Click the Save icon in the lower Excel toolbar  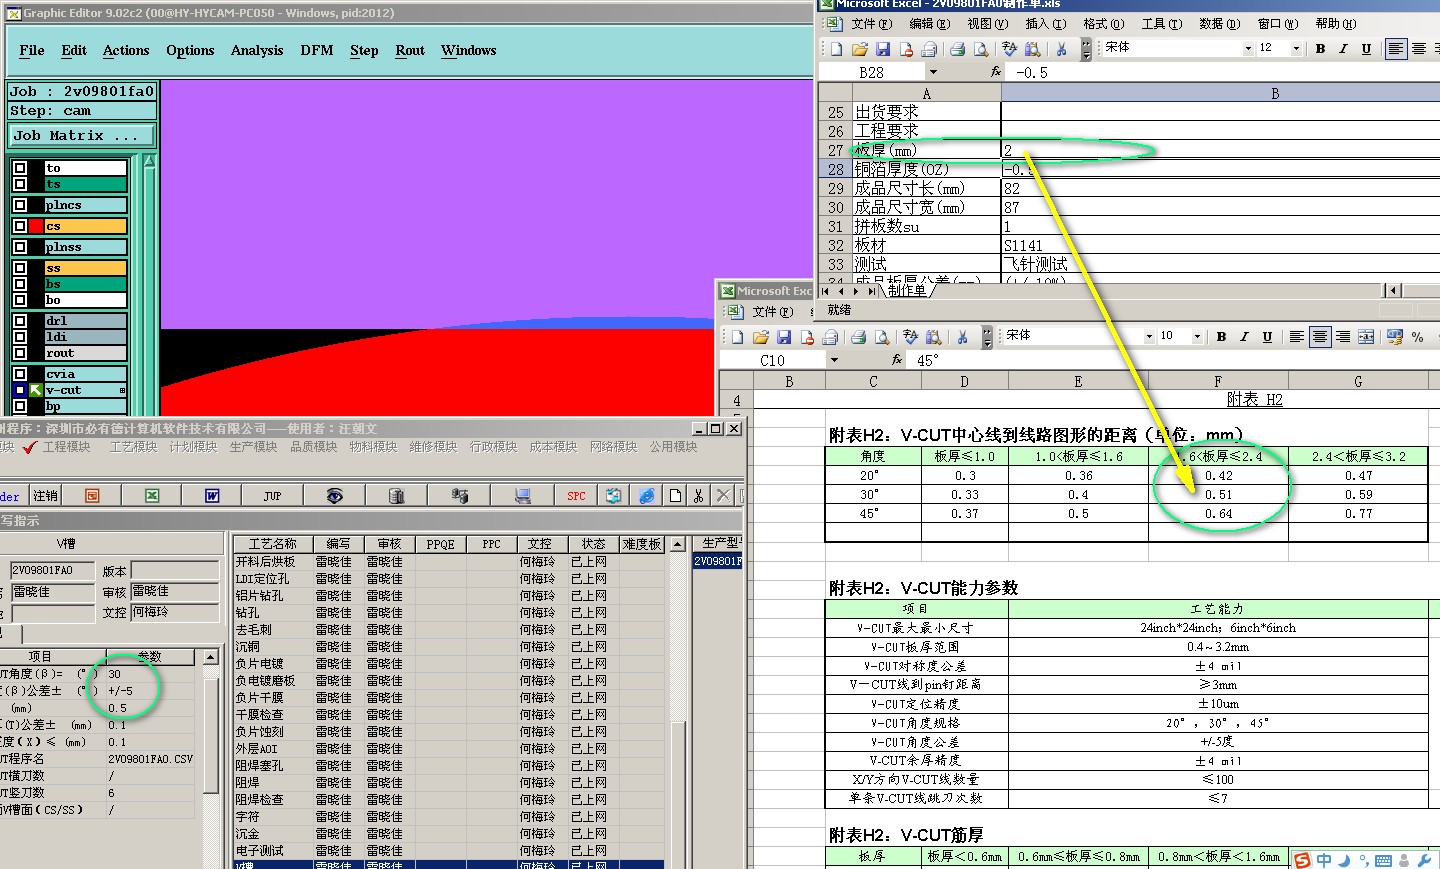[x=784, y=337]
